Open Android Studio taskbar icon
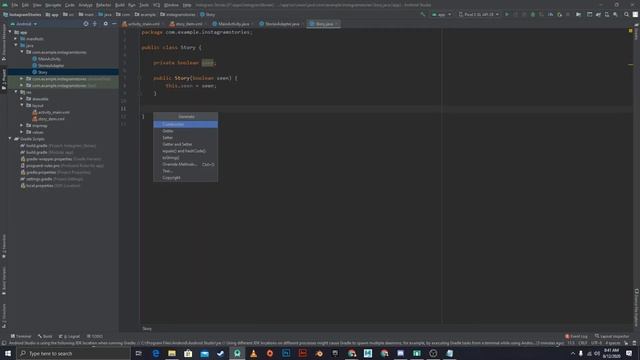Screen dimensions: 640x360 237,353
